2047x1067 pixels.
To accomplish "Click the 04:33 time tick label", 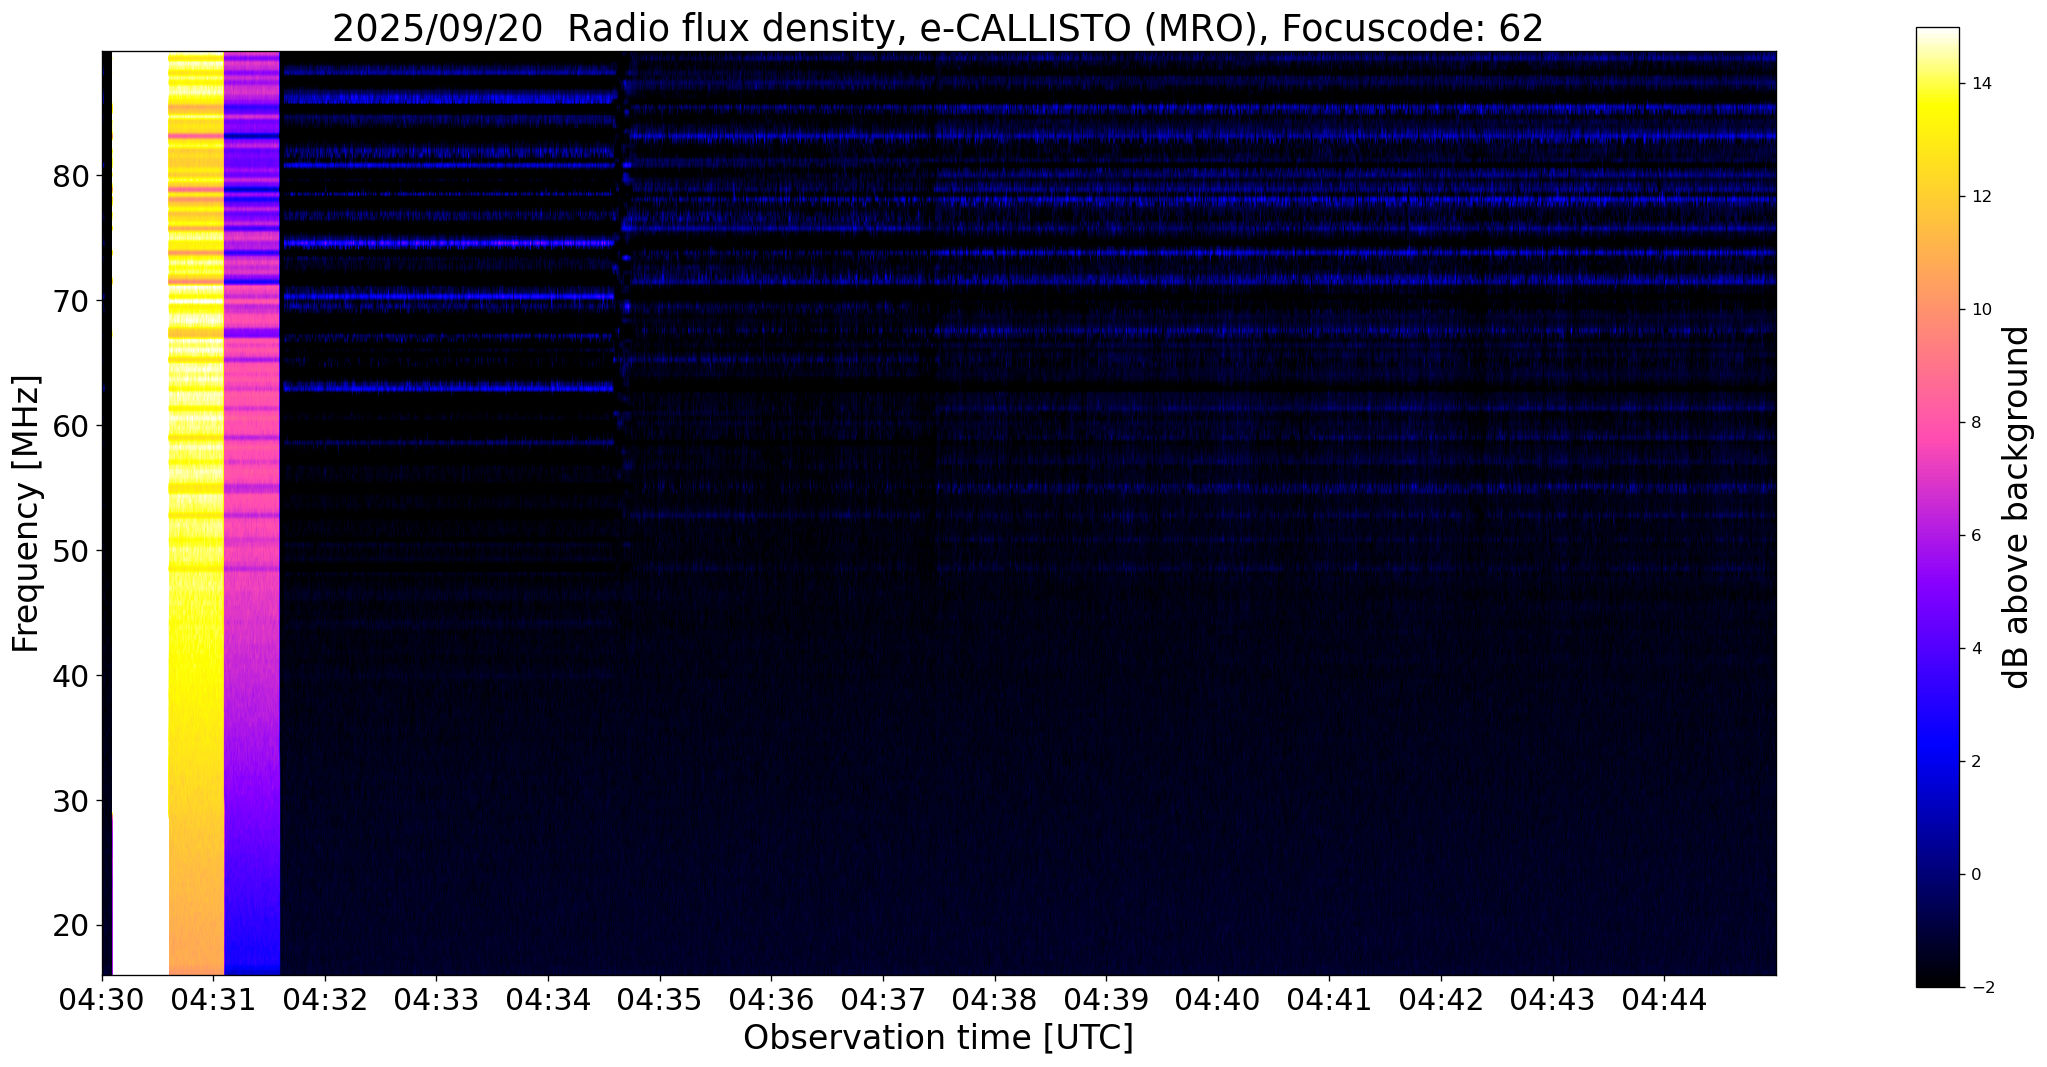I will pyautogui.click(x=436, y=999).
